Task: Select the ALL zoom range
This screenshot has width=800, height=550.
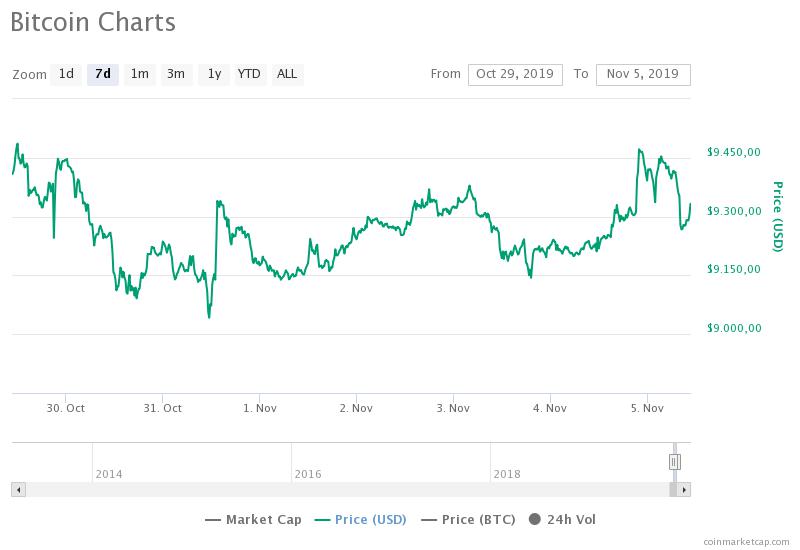Action: click(287, 74)
